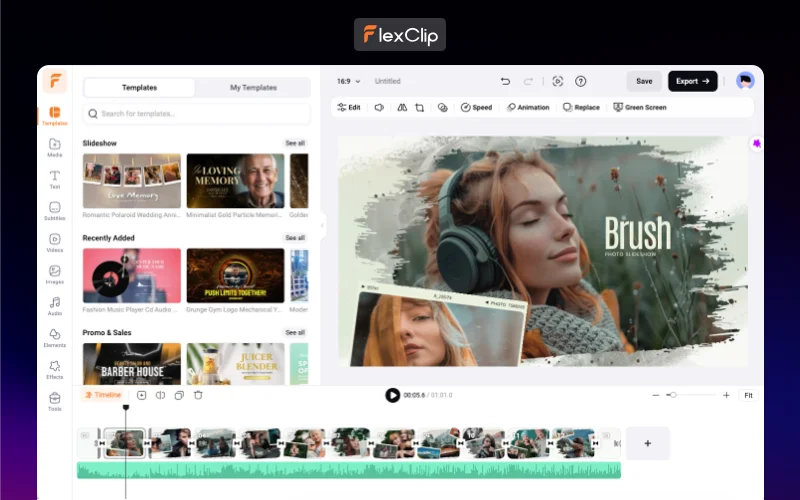
Task: Split the clip with the timeline split icon
Action: [x=160, y=395]
